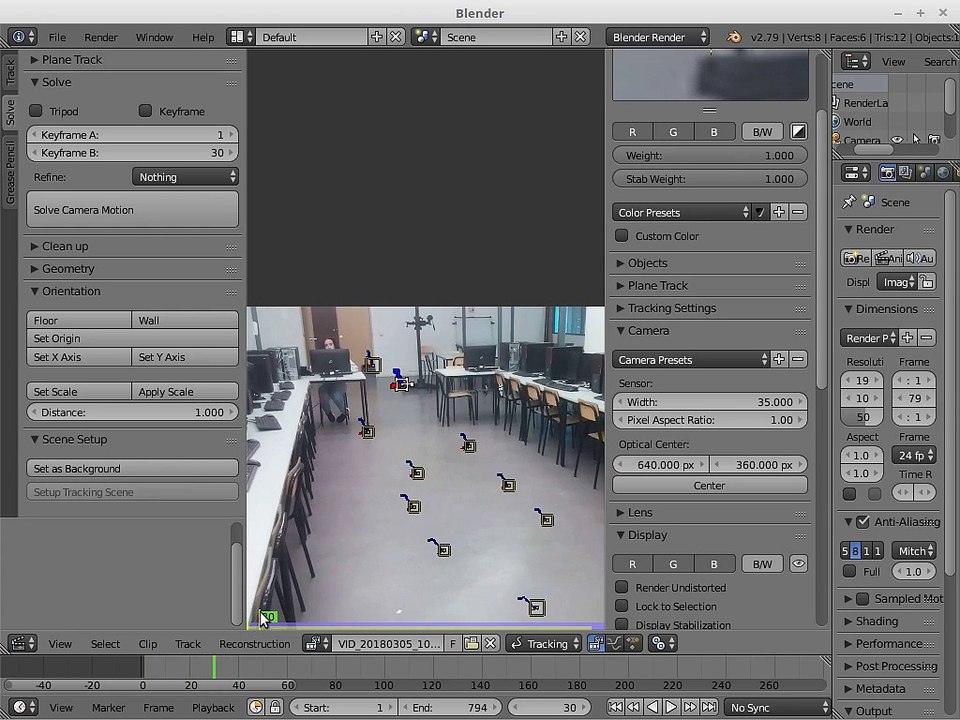Viewport: 960px width, 720px height.
Task: Click the Blender logo icon in the header
Action: 733,37
